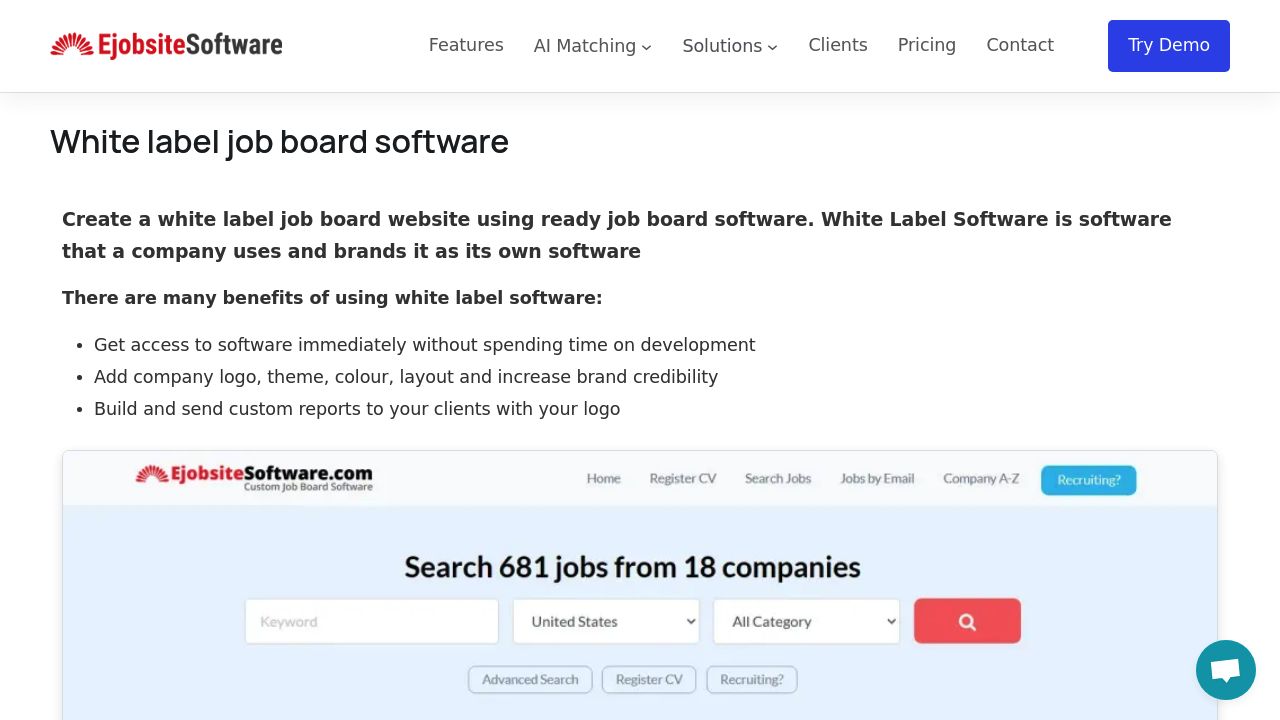Open Jobs by Email link
Screen dimensions: 1280x720
pyautogui.click(x=877, y=478)
